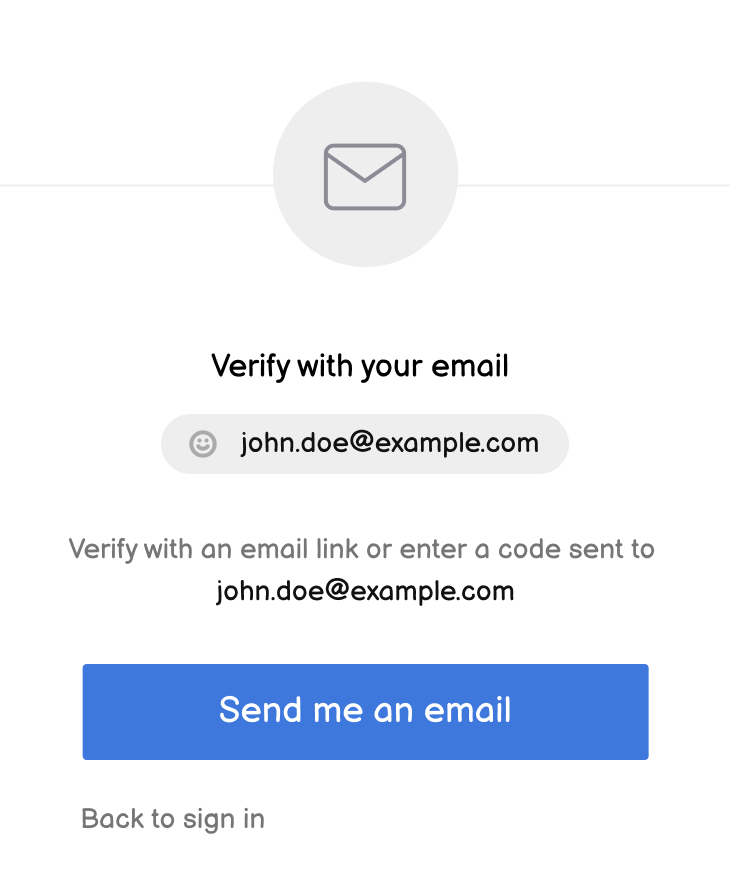This screenshot has height=896, width=730.
Task: Click the word 'email' on blue button
Action: tap(468, 710)
